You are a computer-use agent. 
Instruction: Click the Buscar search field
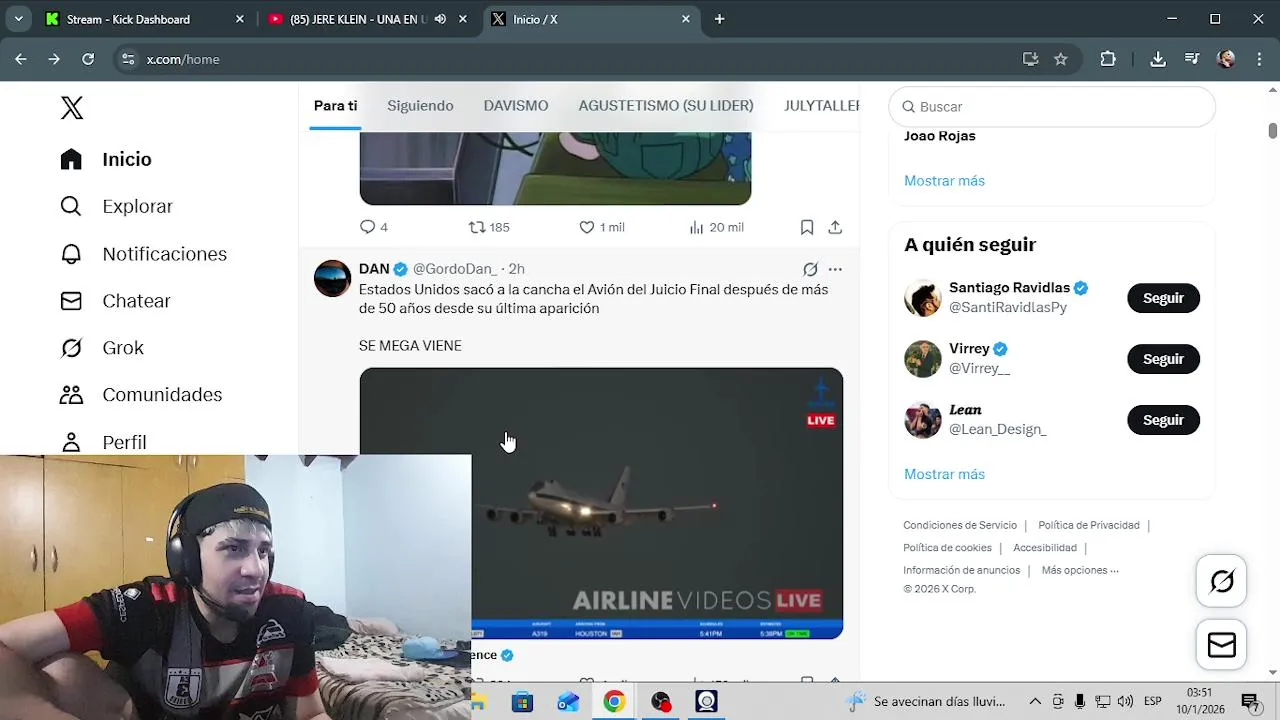click(x=1052, y=107)
